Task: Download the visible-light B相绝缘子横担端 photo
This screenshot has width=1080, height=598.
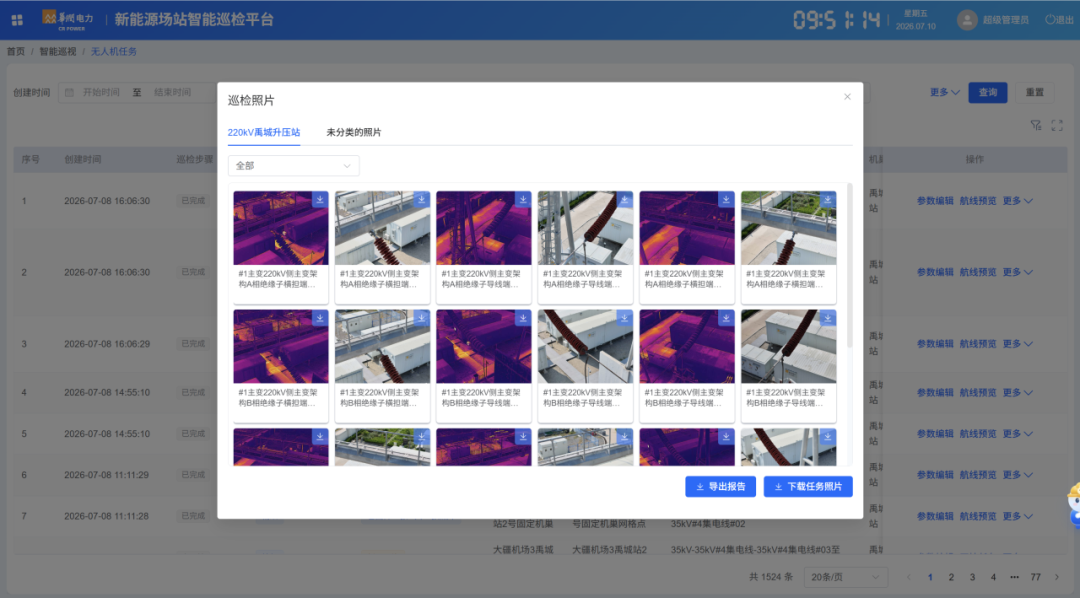Action: point(421,318)
